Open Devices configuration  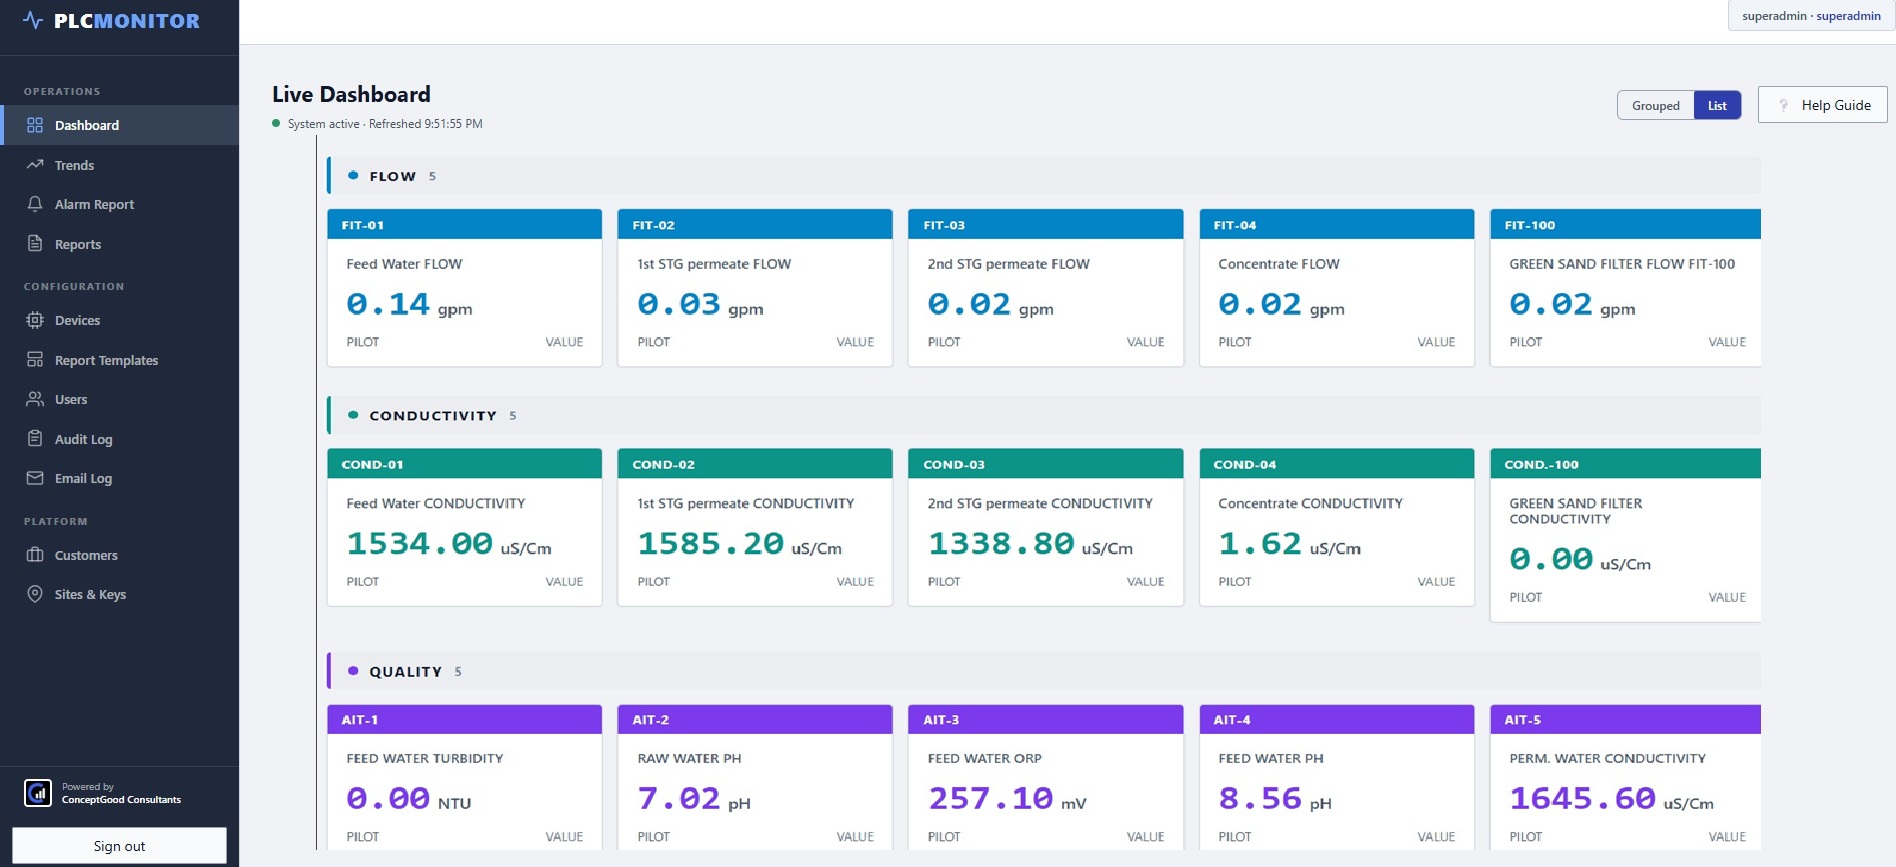pyautogui.click(x=119, y=320)
